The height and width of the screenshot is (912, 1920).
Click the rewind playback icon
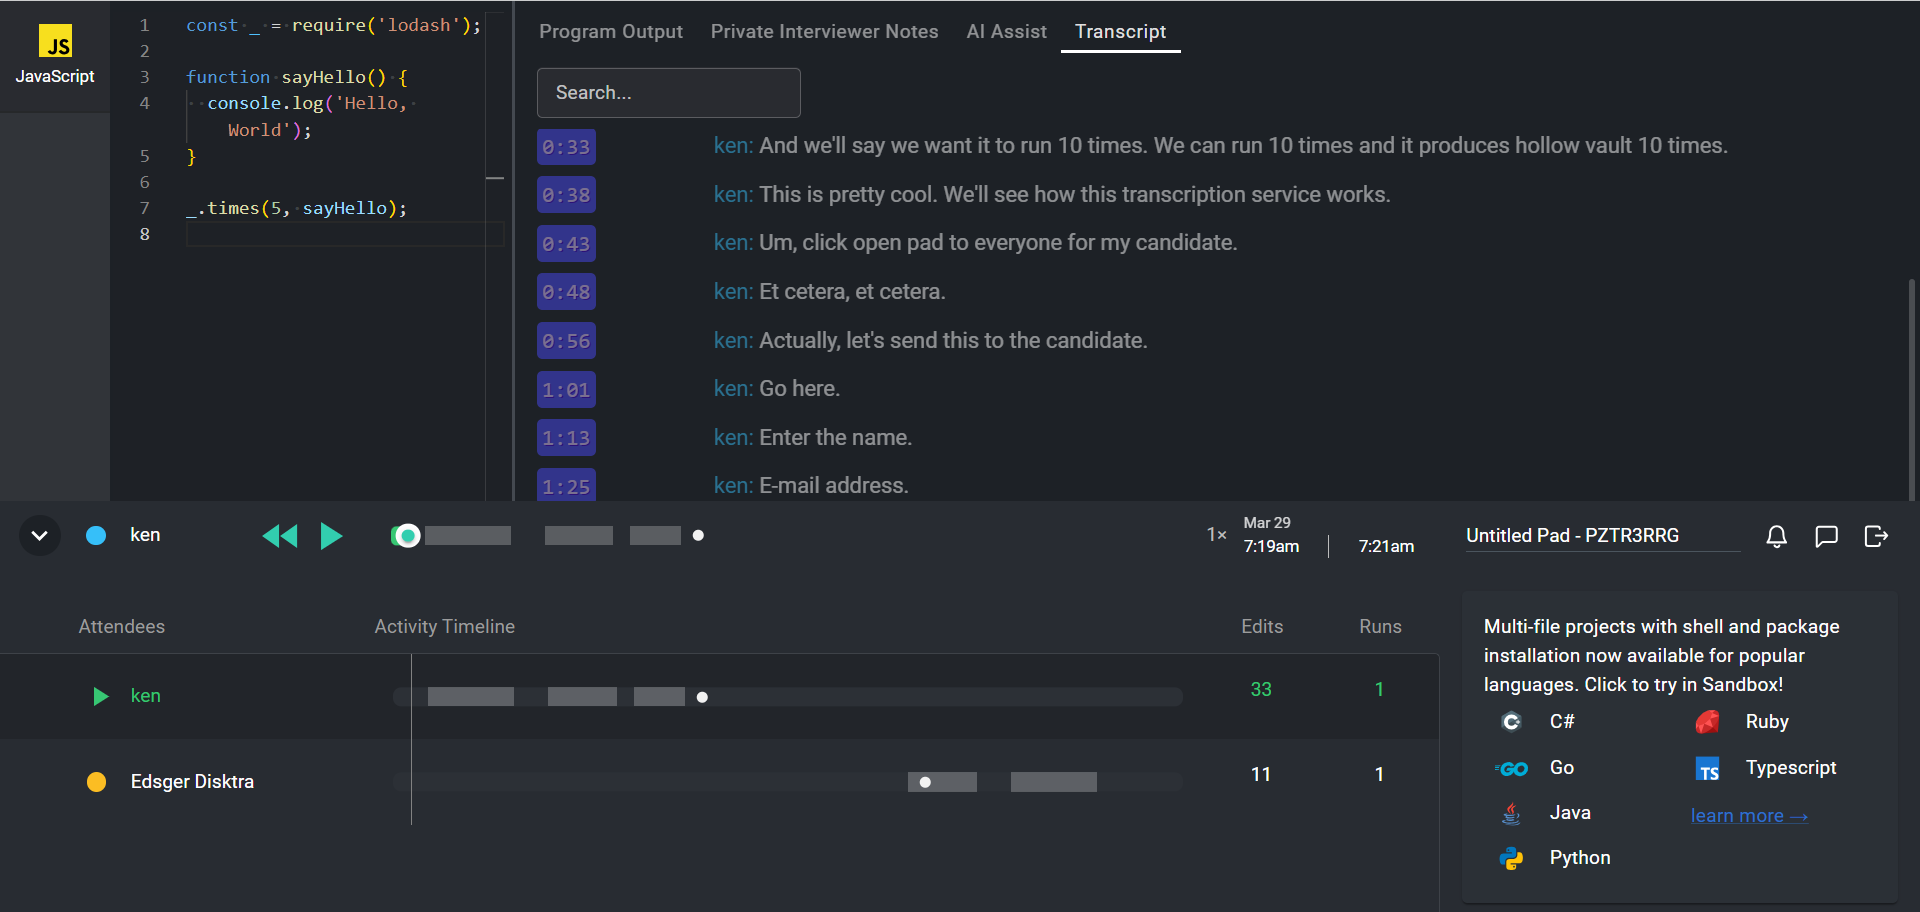pos(280,536)
